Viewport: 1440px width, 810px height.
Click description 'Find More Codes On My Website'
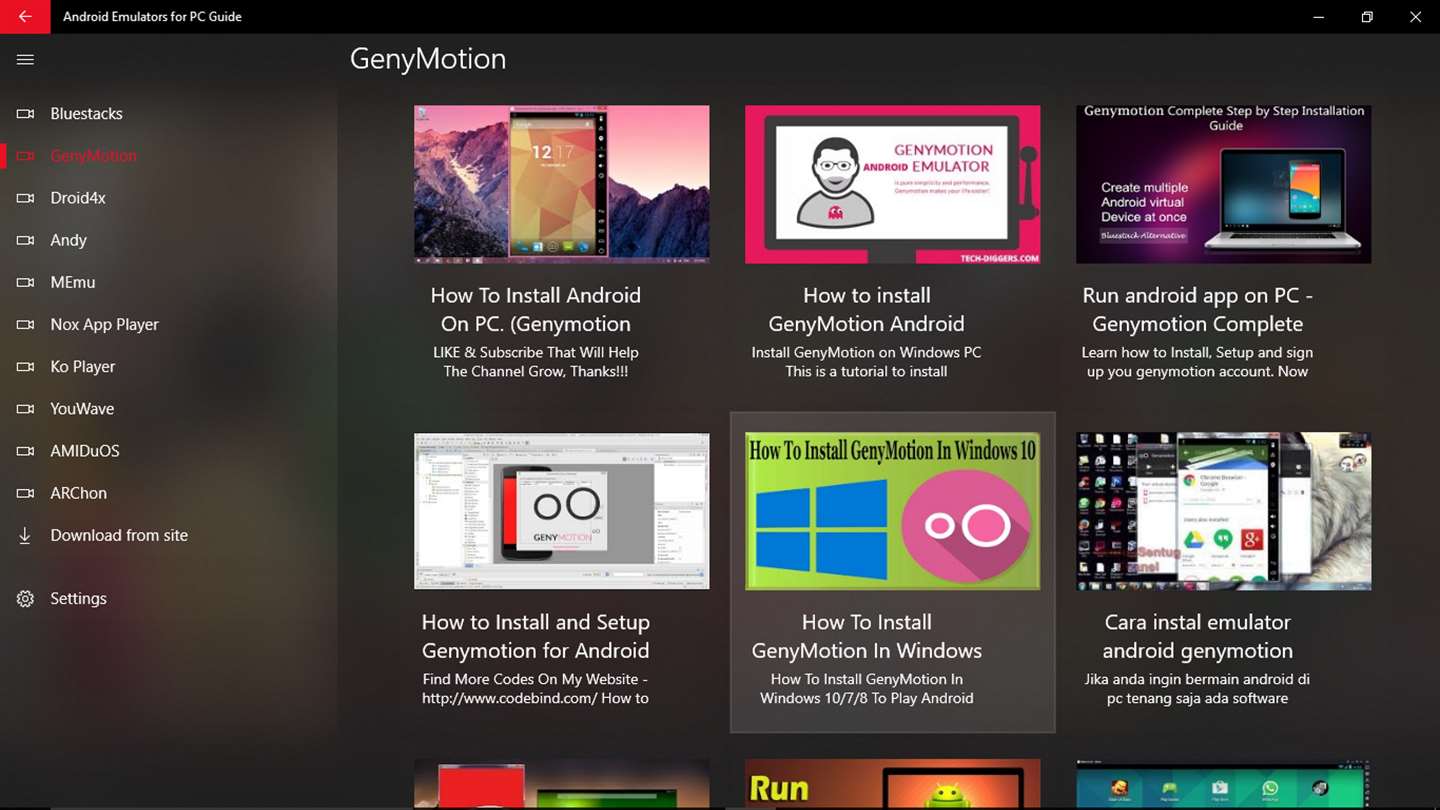(530, 679)
